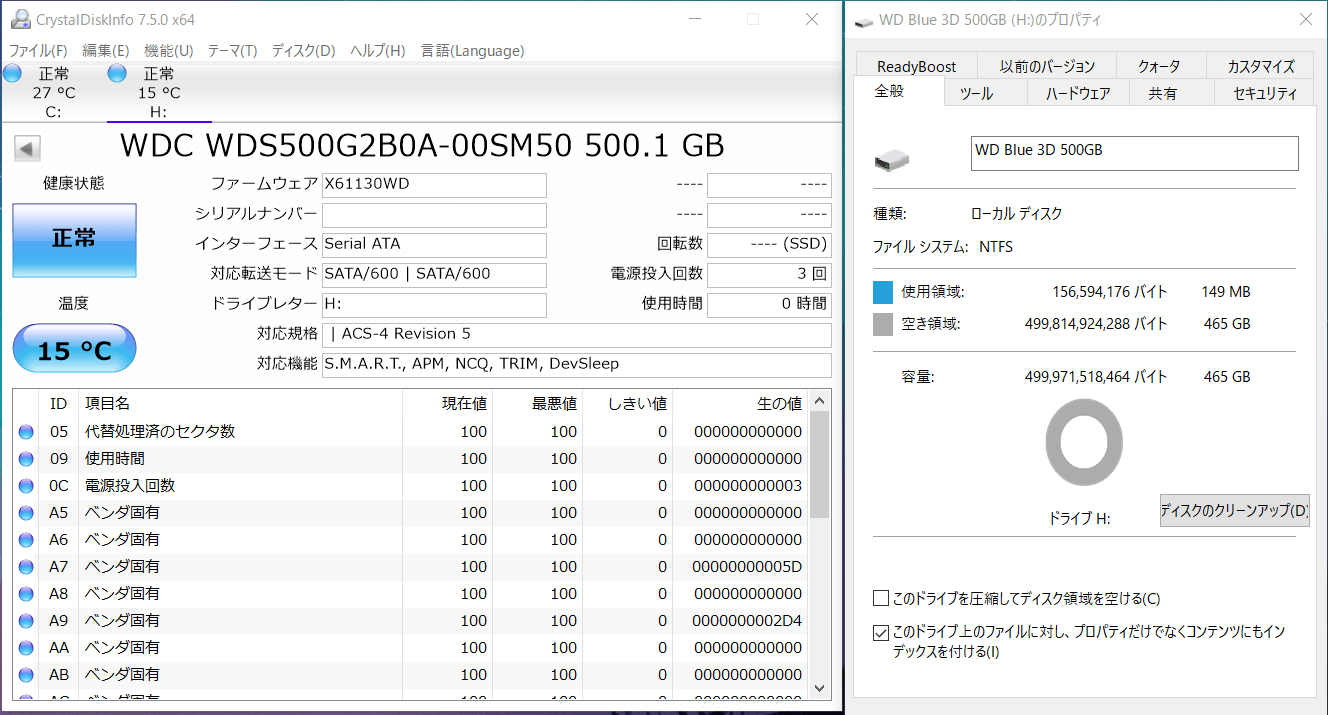Click status dot for attribute AB row
Viewport: 1328px width, 715px height.
[x=26, y=675]
